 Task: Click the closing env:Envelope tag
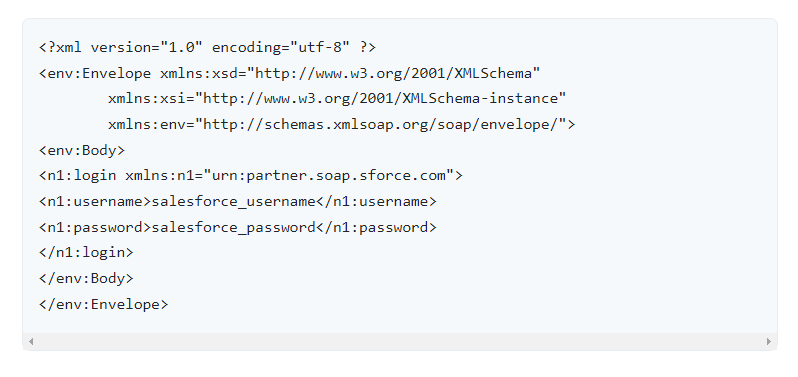click(103, 305)
